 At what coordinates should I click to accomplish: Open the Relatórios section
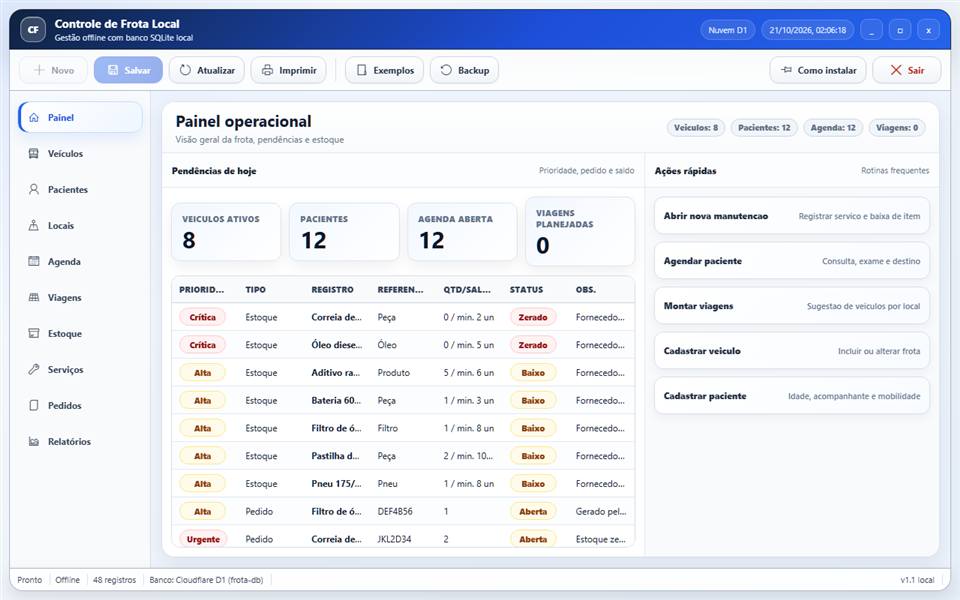click(x=80, y=441)
